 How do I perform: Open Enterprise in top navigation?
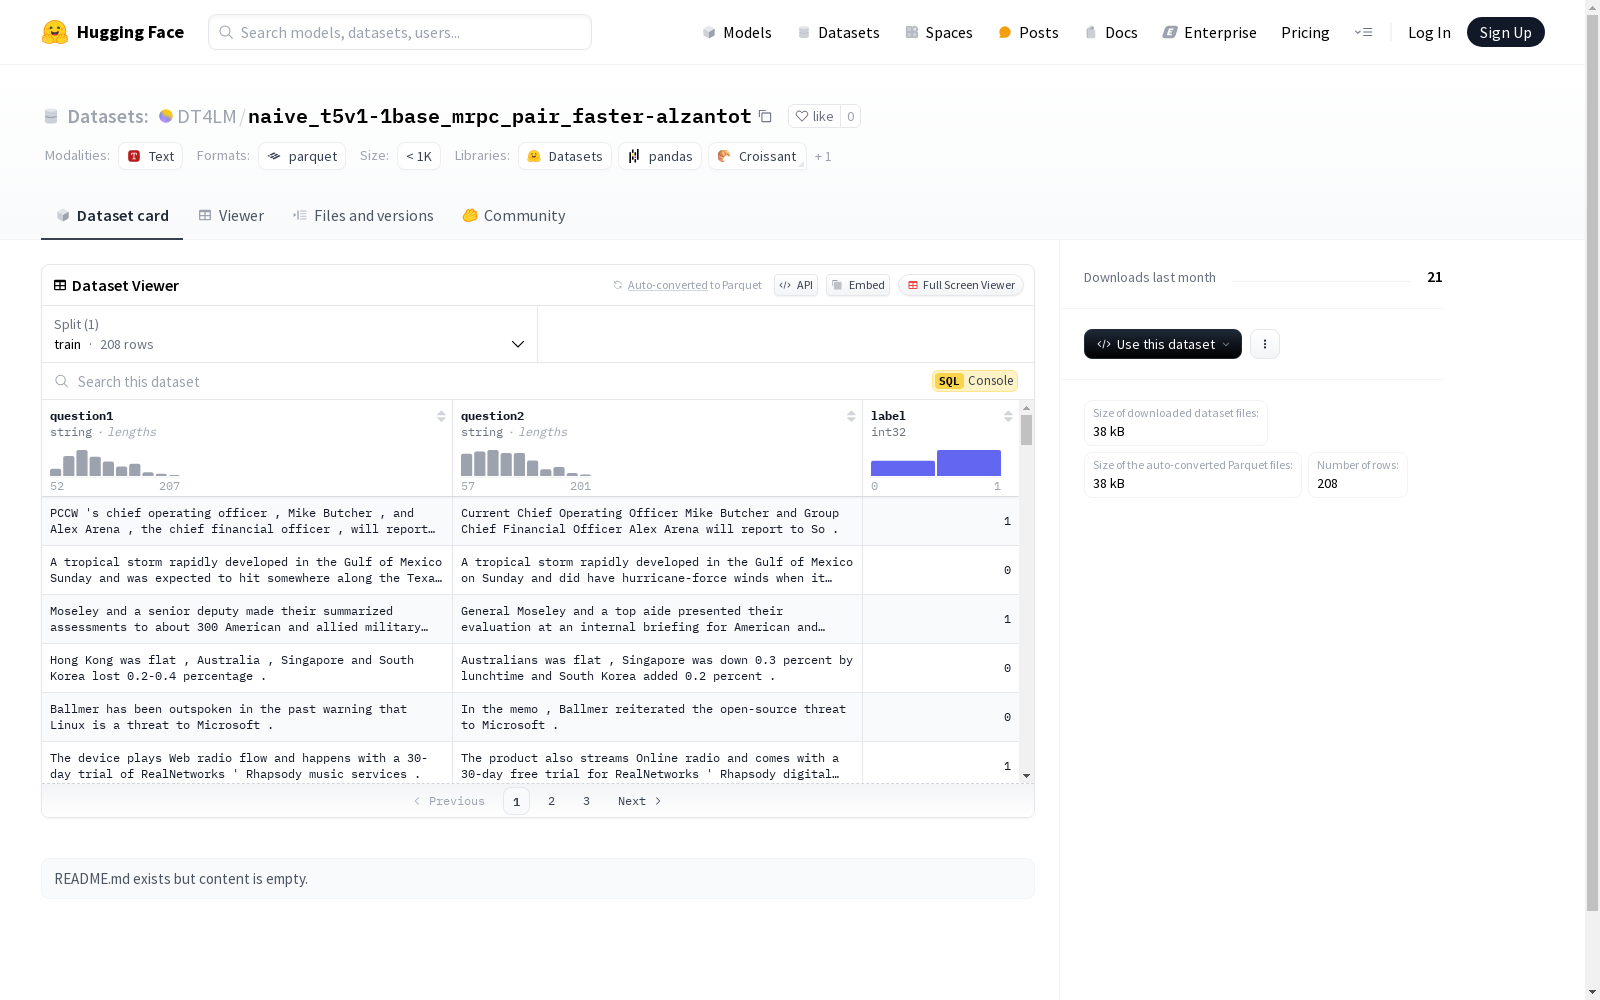click(x=1209, y=32)
